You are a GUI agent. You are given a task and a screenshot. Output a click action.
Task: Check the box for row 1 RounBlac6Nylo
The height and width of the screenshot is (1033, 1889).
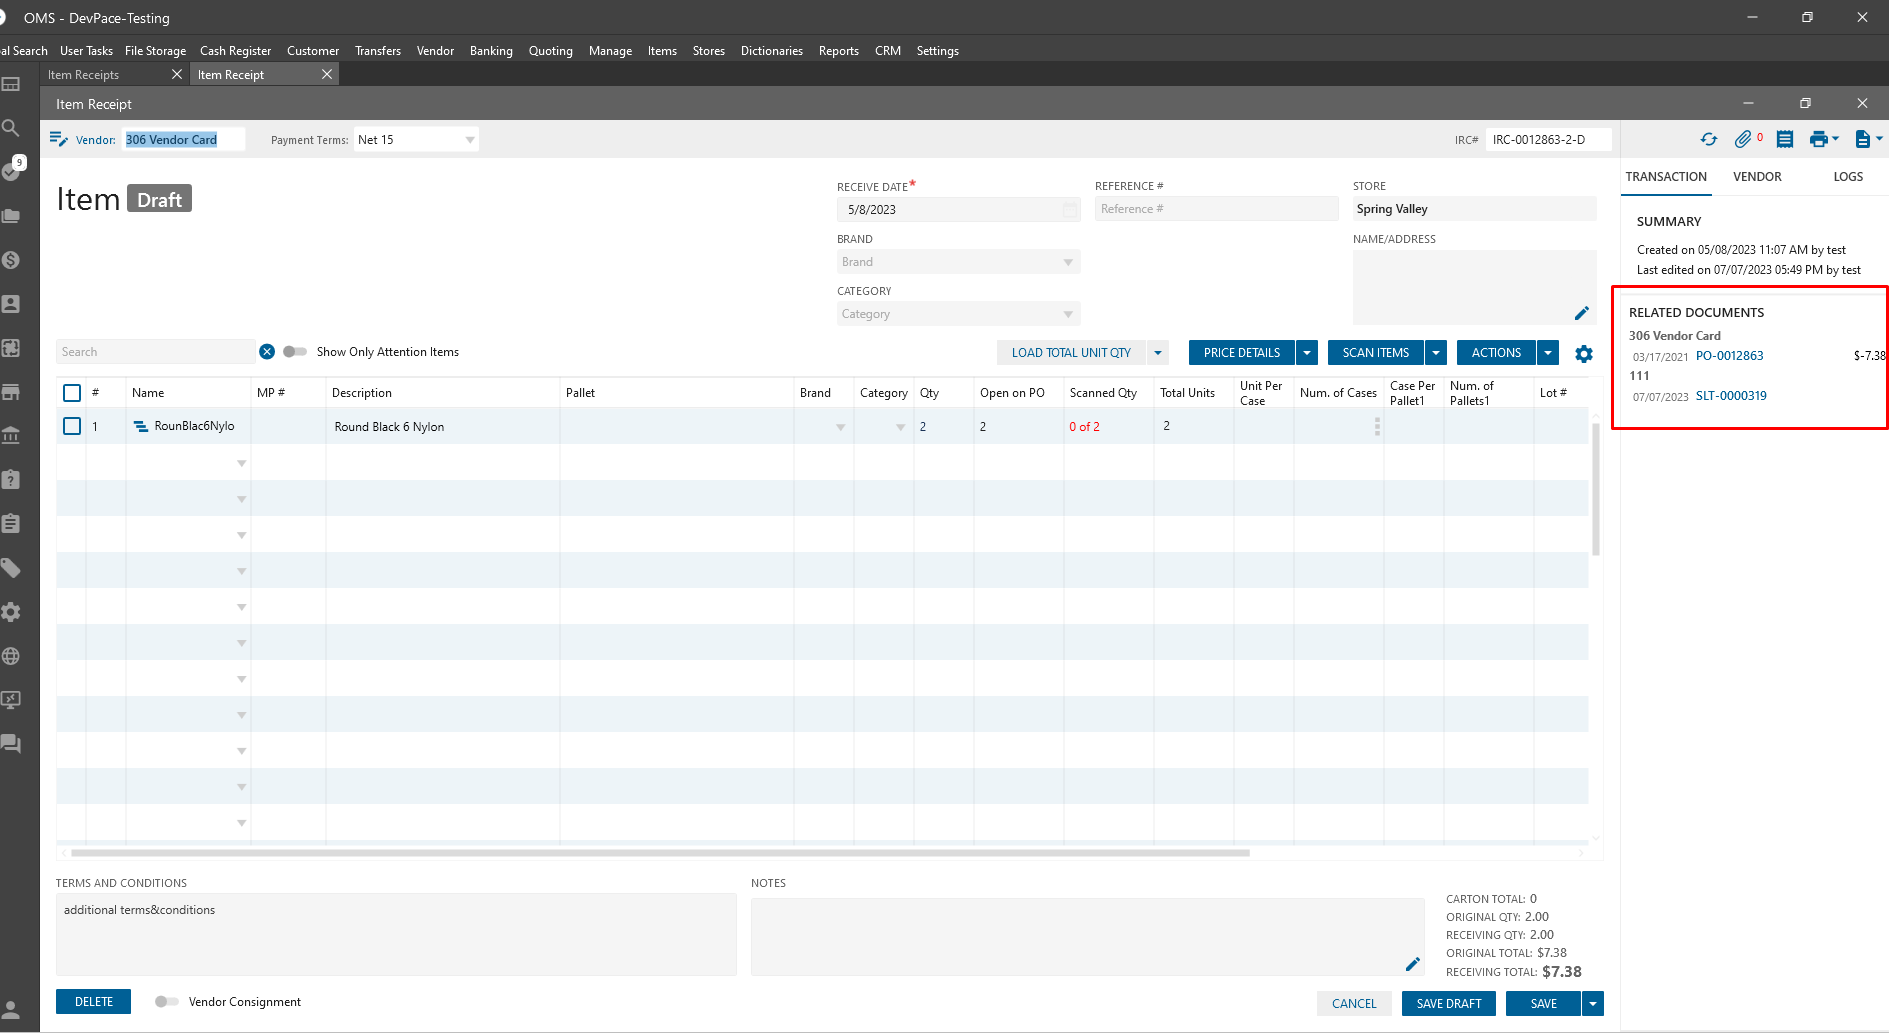point(72,426)
